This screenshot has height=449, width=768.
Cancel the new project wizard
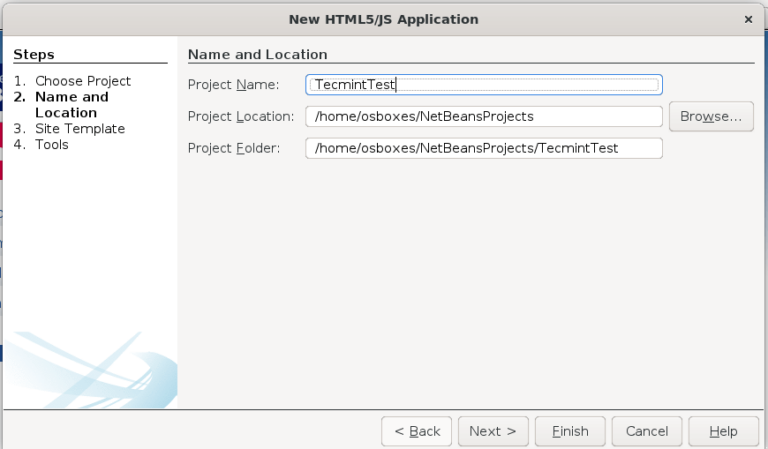coord(646,431)
